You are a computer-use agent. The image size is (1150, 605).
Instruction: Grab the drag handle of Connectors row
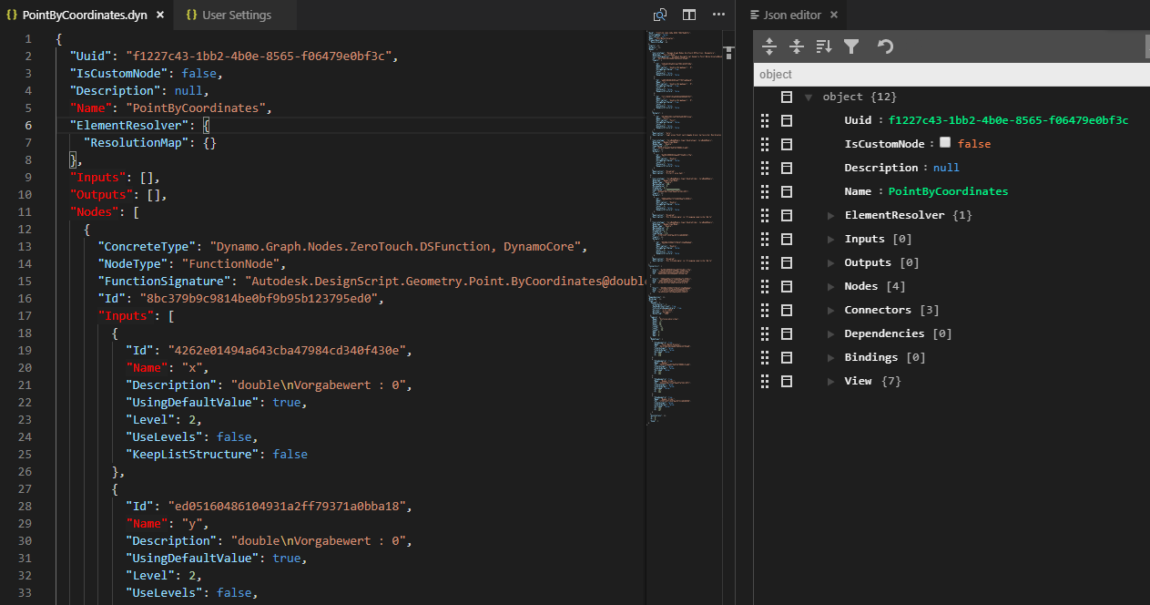tap(765, 310)
